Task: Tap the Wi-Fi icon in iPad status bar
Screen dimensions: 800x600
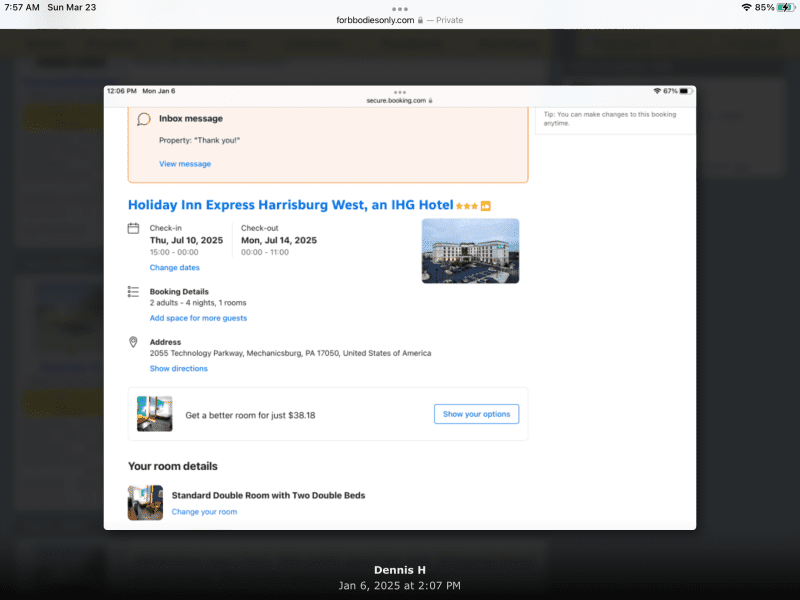Action: 746,7
